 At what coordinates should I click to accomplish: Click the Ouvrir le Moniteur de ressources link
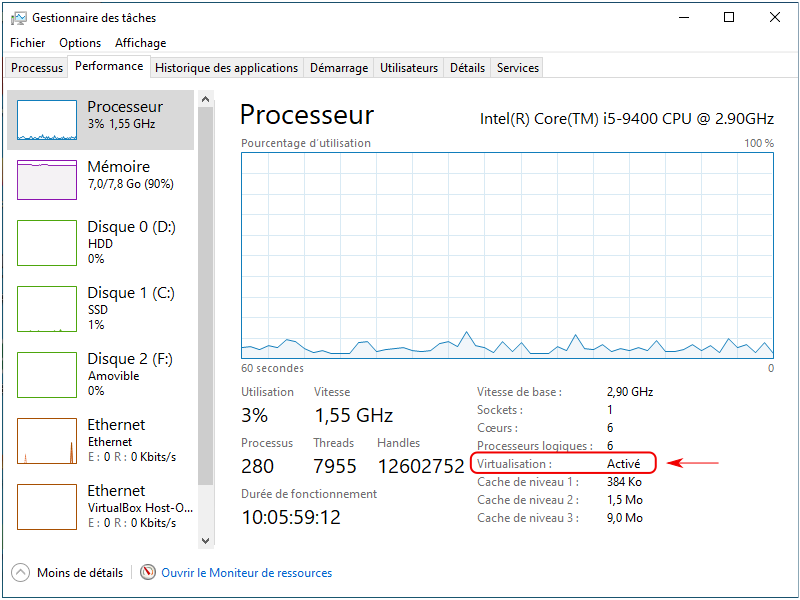click(246, 573)
